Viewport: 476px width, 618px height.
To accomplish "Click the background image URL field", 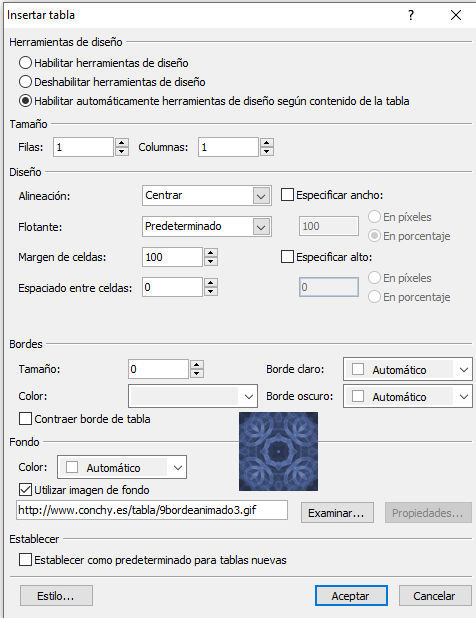I will [x=152, y=510].
